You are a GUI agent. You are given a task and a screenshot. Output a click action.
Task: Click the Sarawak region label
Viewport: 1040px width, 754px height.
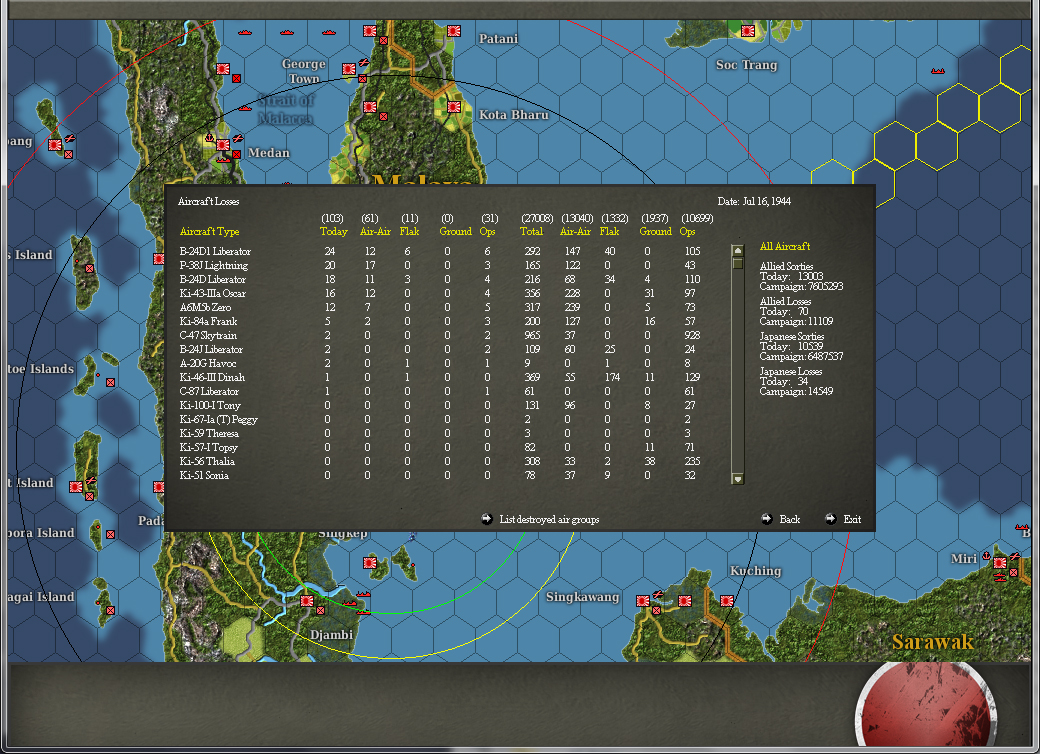[933, 642]
